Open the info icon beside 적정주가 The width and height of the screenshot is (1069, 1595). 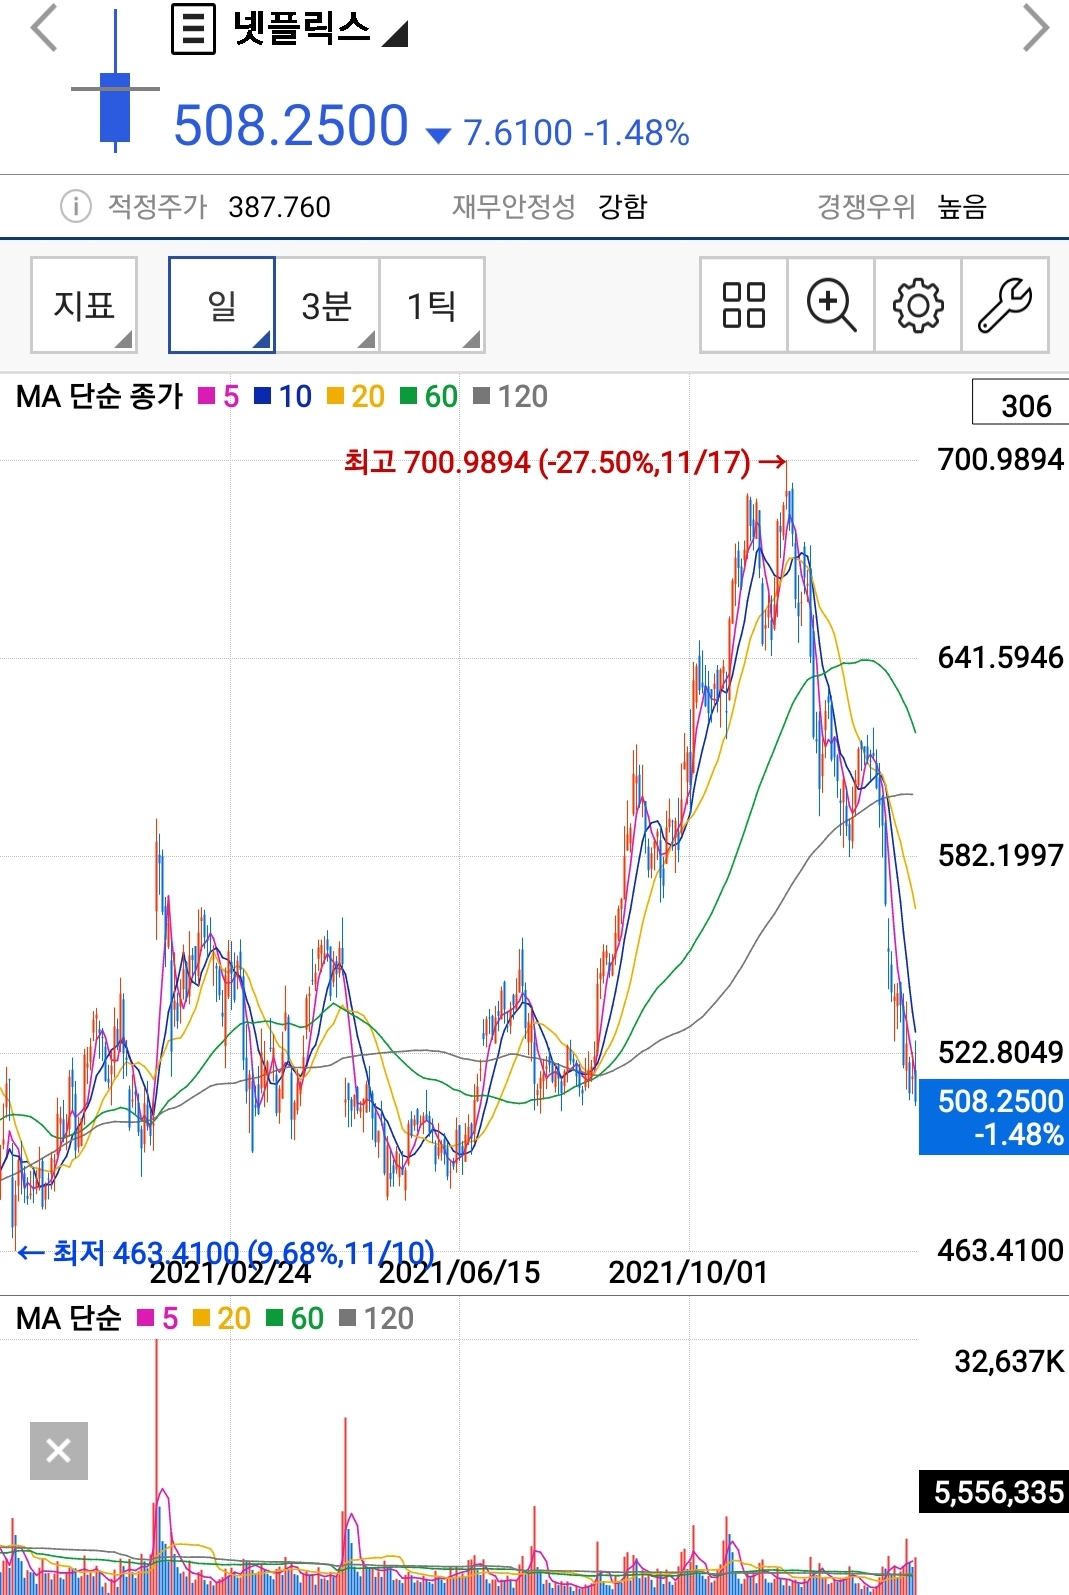(76, 207)
